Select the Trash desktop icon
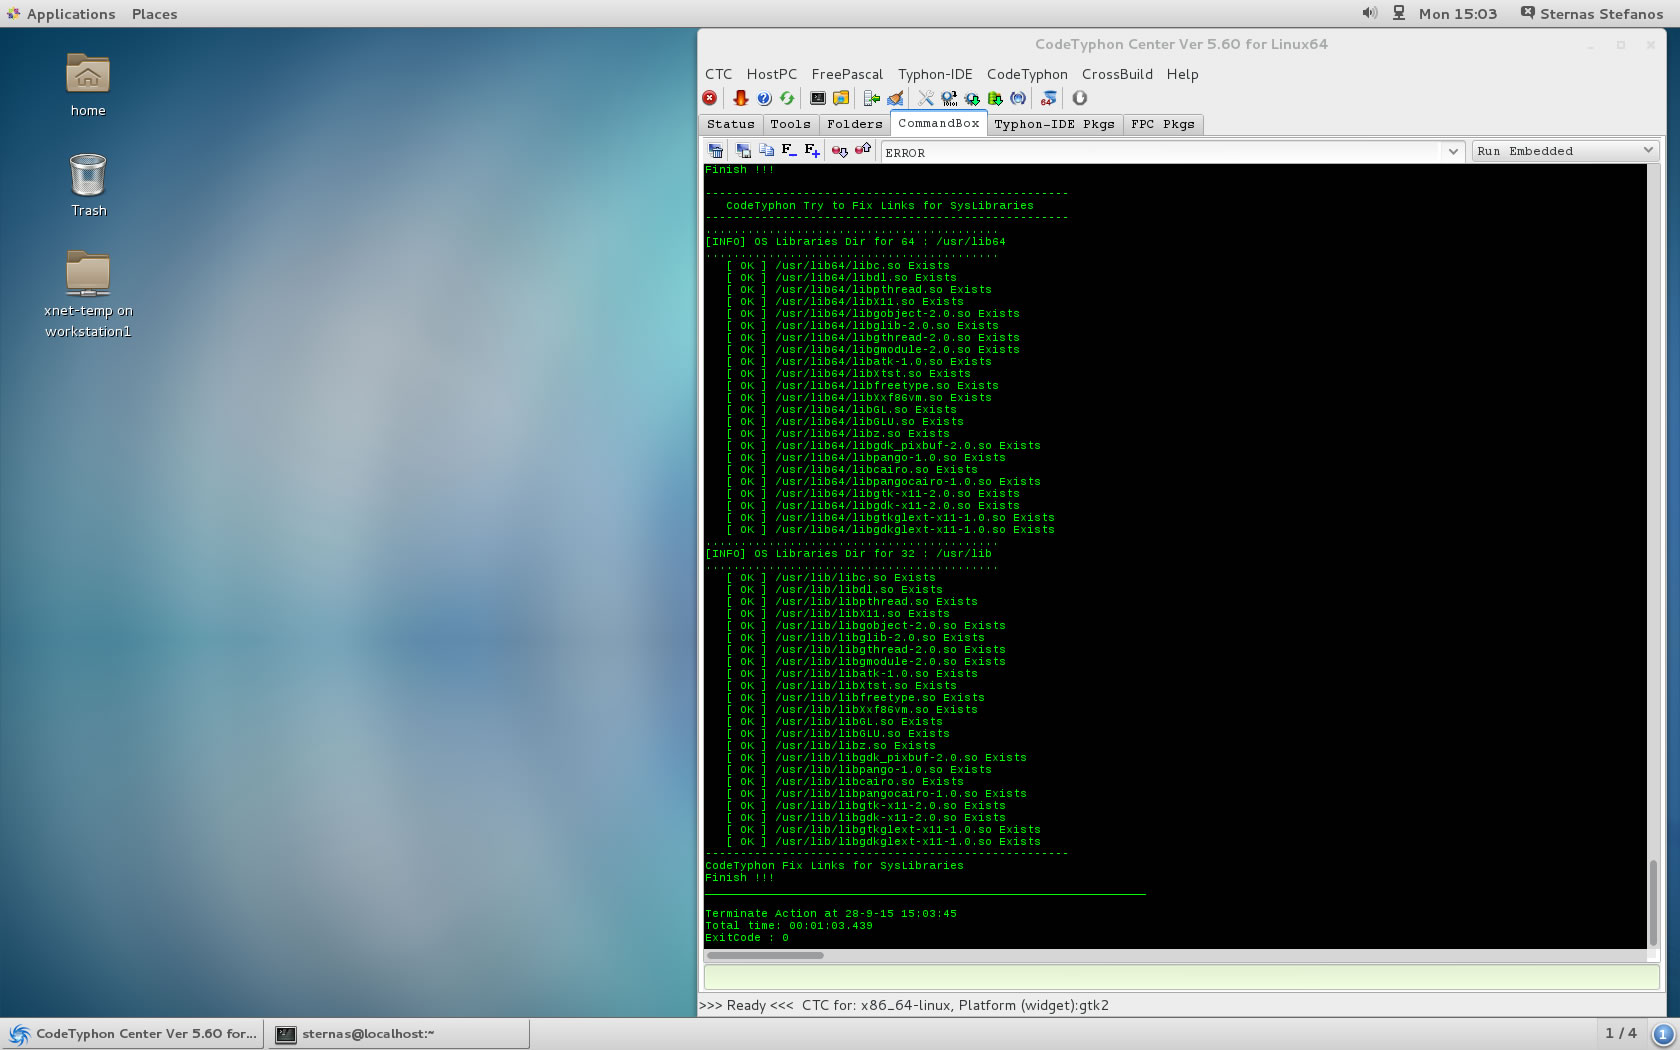The image size is (1680, 1050). [88, 185]
